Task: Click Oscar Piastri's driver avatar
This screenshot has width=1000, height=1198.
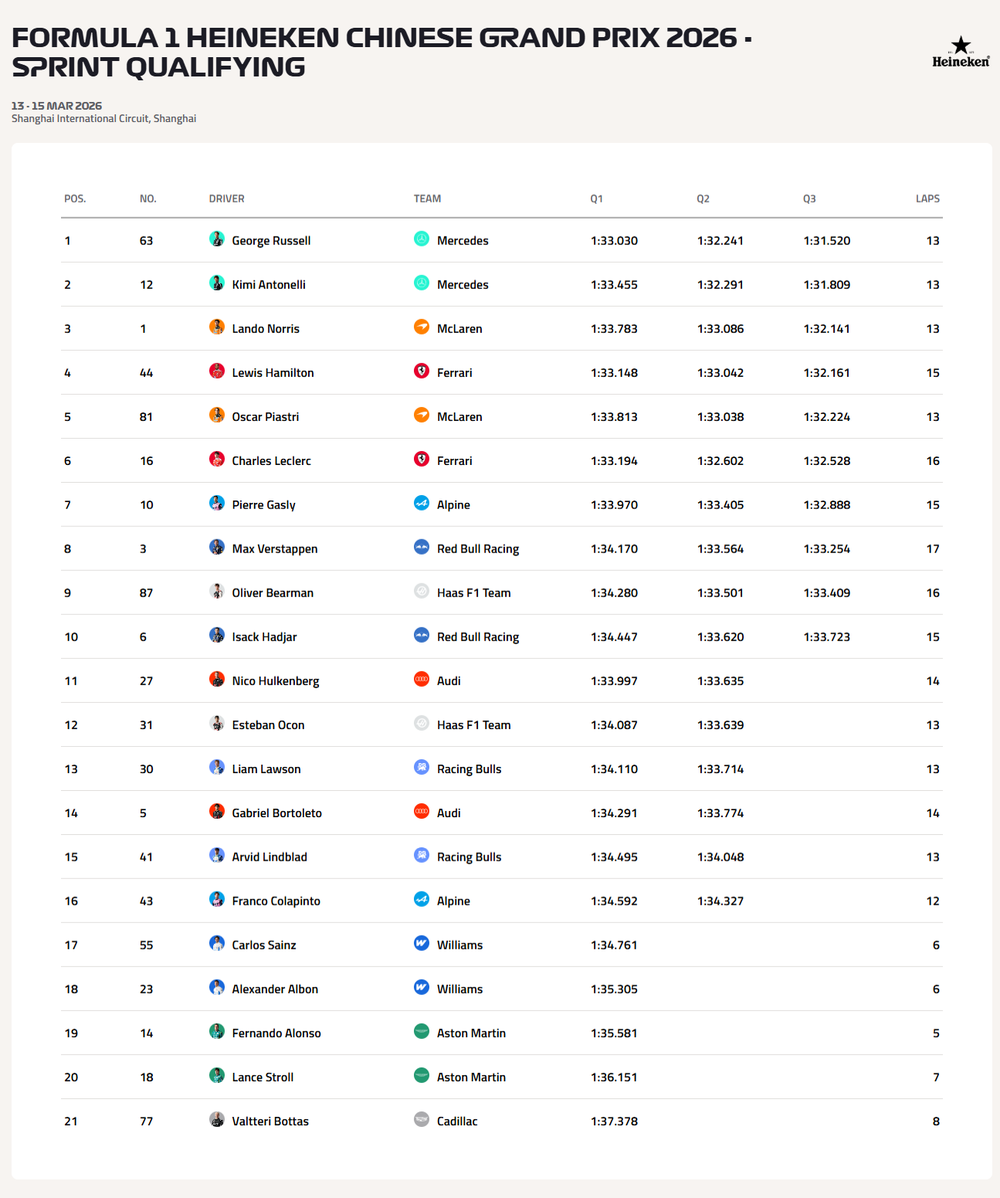Action: coord(217,416)
